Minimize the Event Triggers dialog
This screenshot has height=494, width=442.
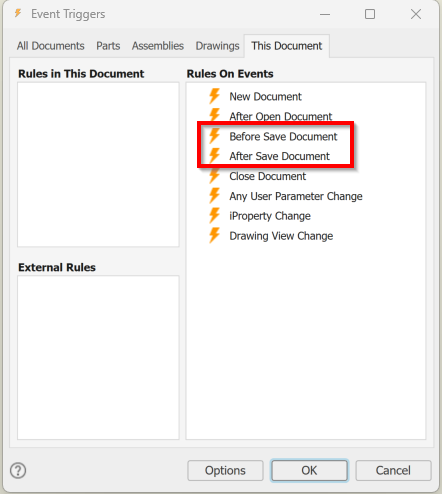[x=325, y=14]
